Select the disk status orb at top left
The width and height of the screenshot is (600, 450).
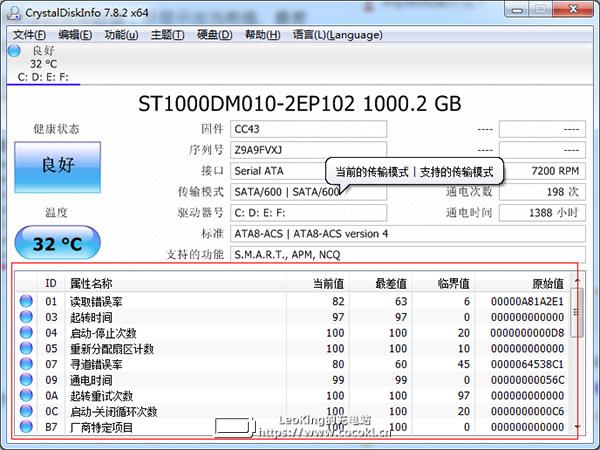(14, 51)
